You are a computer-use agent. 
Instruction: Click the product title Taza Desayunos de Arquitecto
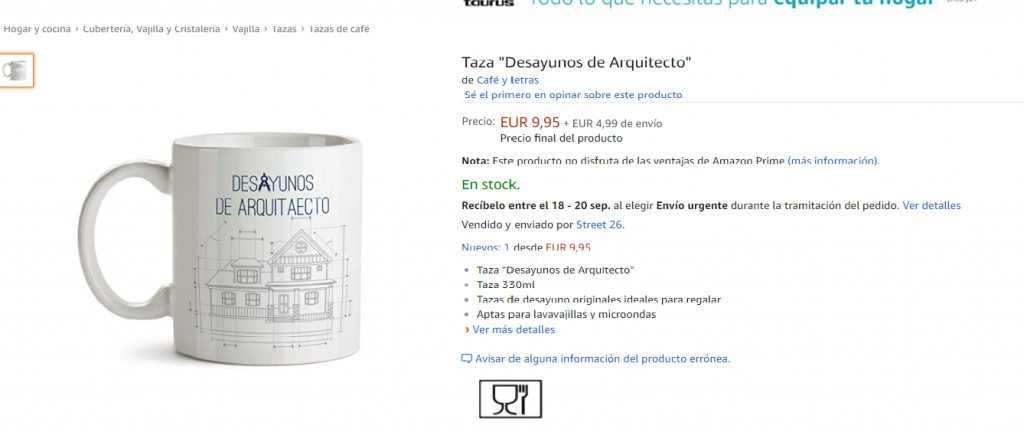click(577, 63)
